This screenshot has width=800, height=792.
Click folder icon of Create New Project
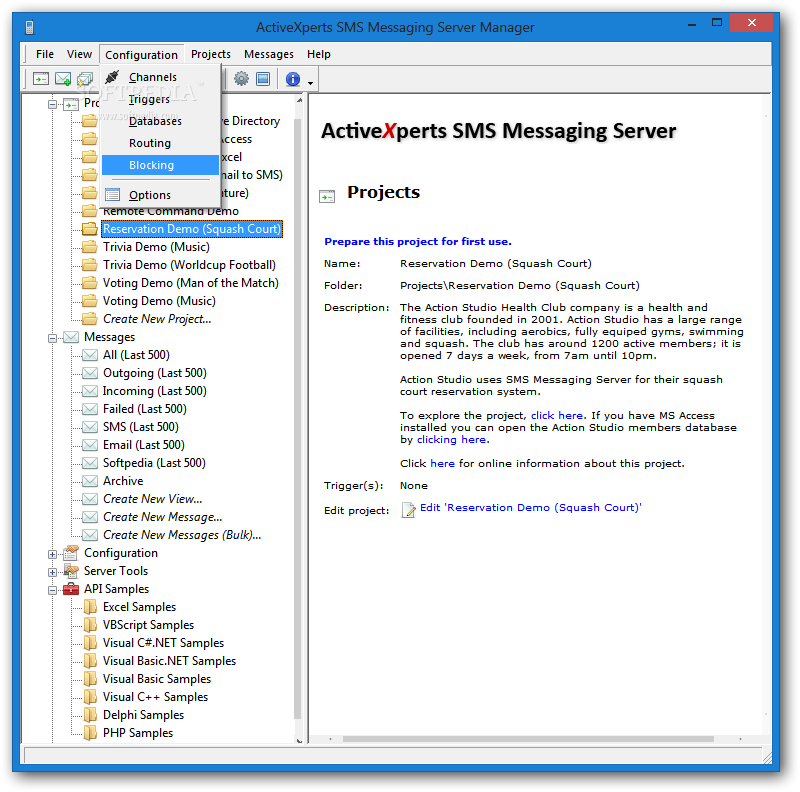pos(90,318)
